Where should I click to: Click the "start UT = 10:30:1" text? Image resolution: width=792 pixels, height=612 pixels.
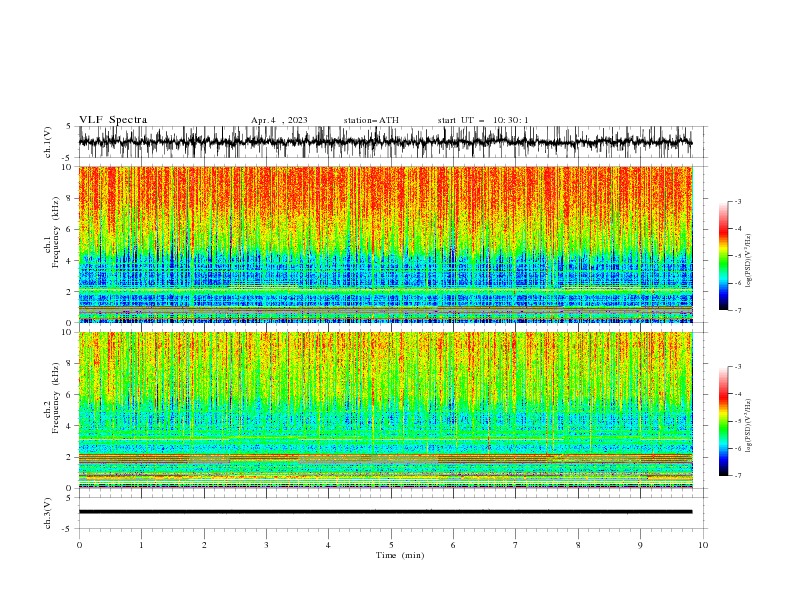(x=483, y=120)
